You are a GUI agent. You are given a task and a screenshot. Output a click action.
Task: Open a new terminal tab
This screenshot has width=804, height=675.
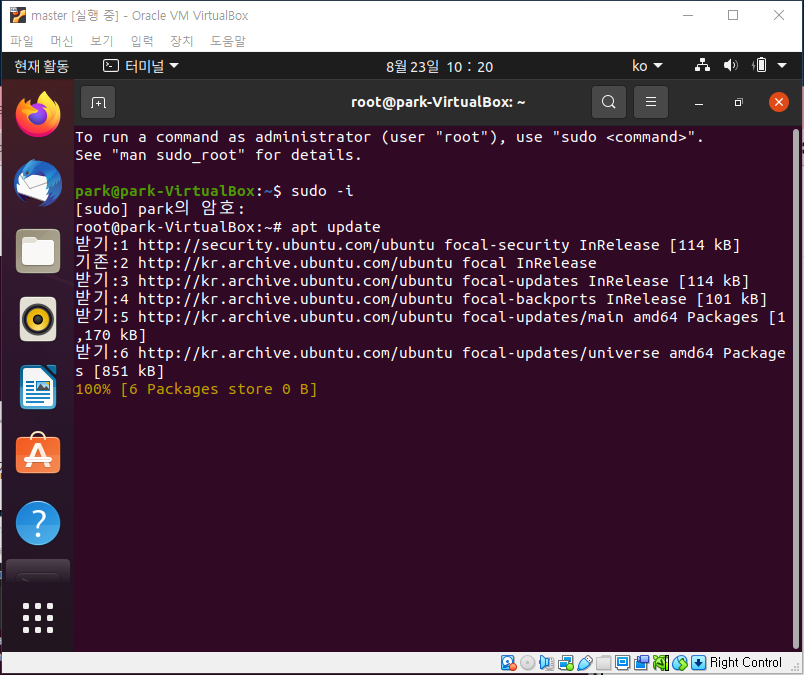[98, 103]
